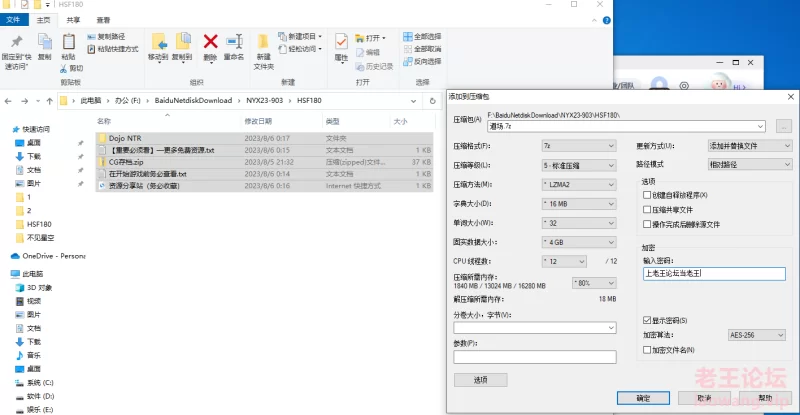Click the 粘贴 clipboard icon

tap(68, 42)
